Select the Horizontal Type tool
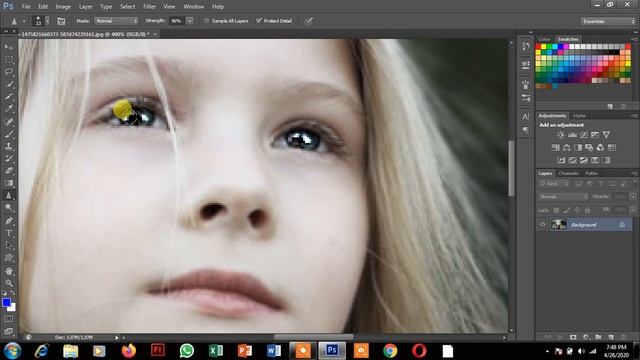Image resolution: width=640 pixels, height=360 pixels. tap(9, 233)
